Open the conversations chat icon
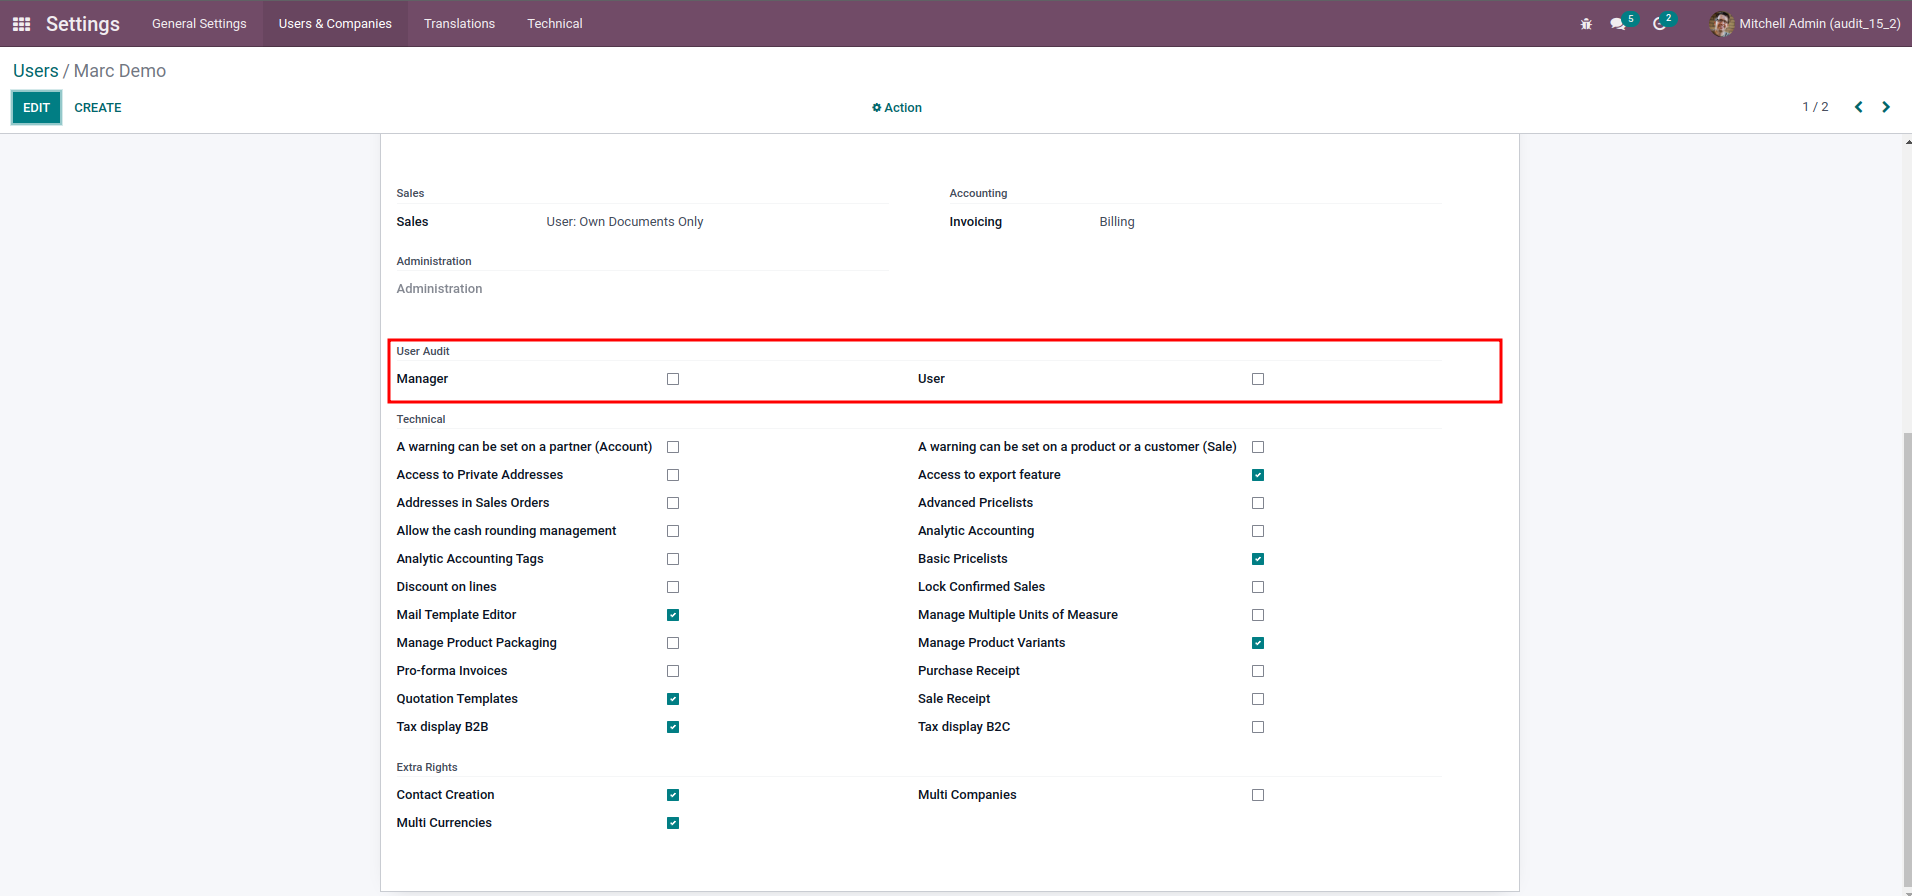The width and height of the screenshot is (1912, 896). click(1617, 24)
